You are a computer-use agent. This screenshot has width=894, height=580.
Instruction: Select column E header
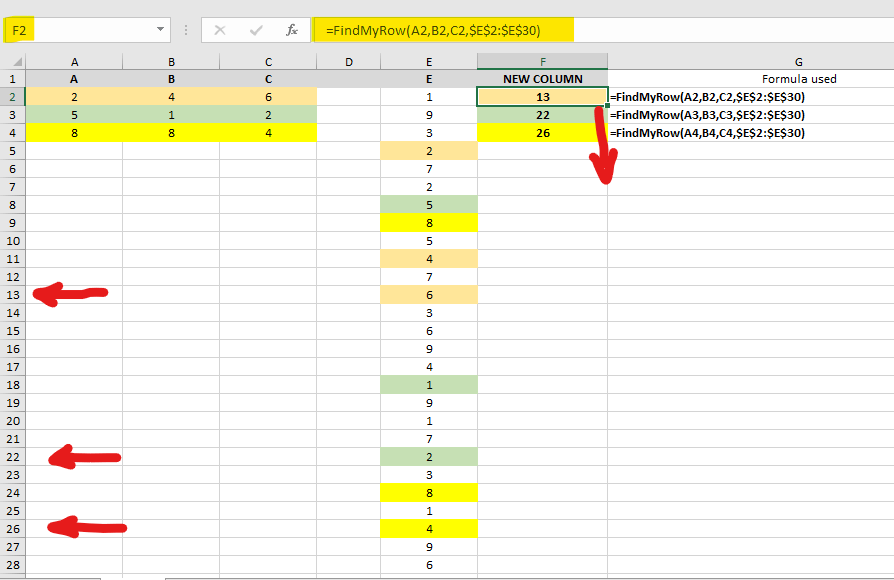coord(429,62)
